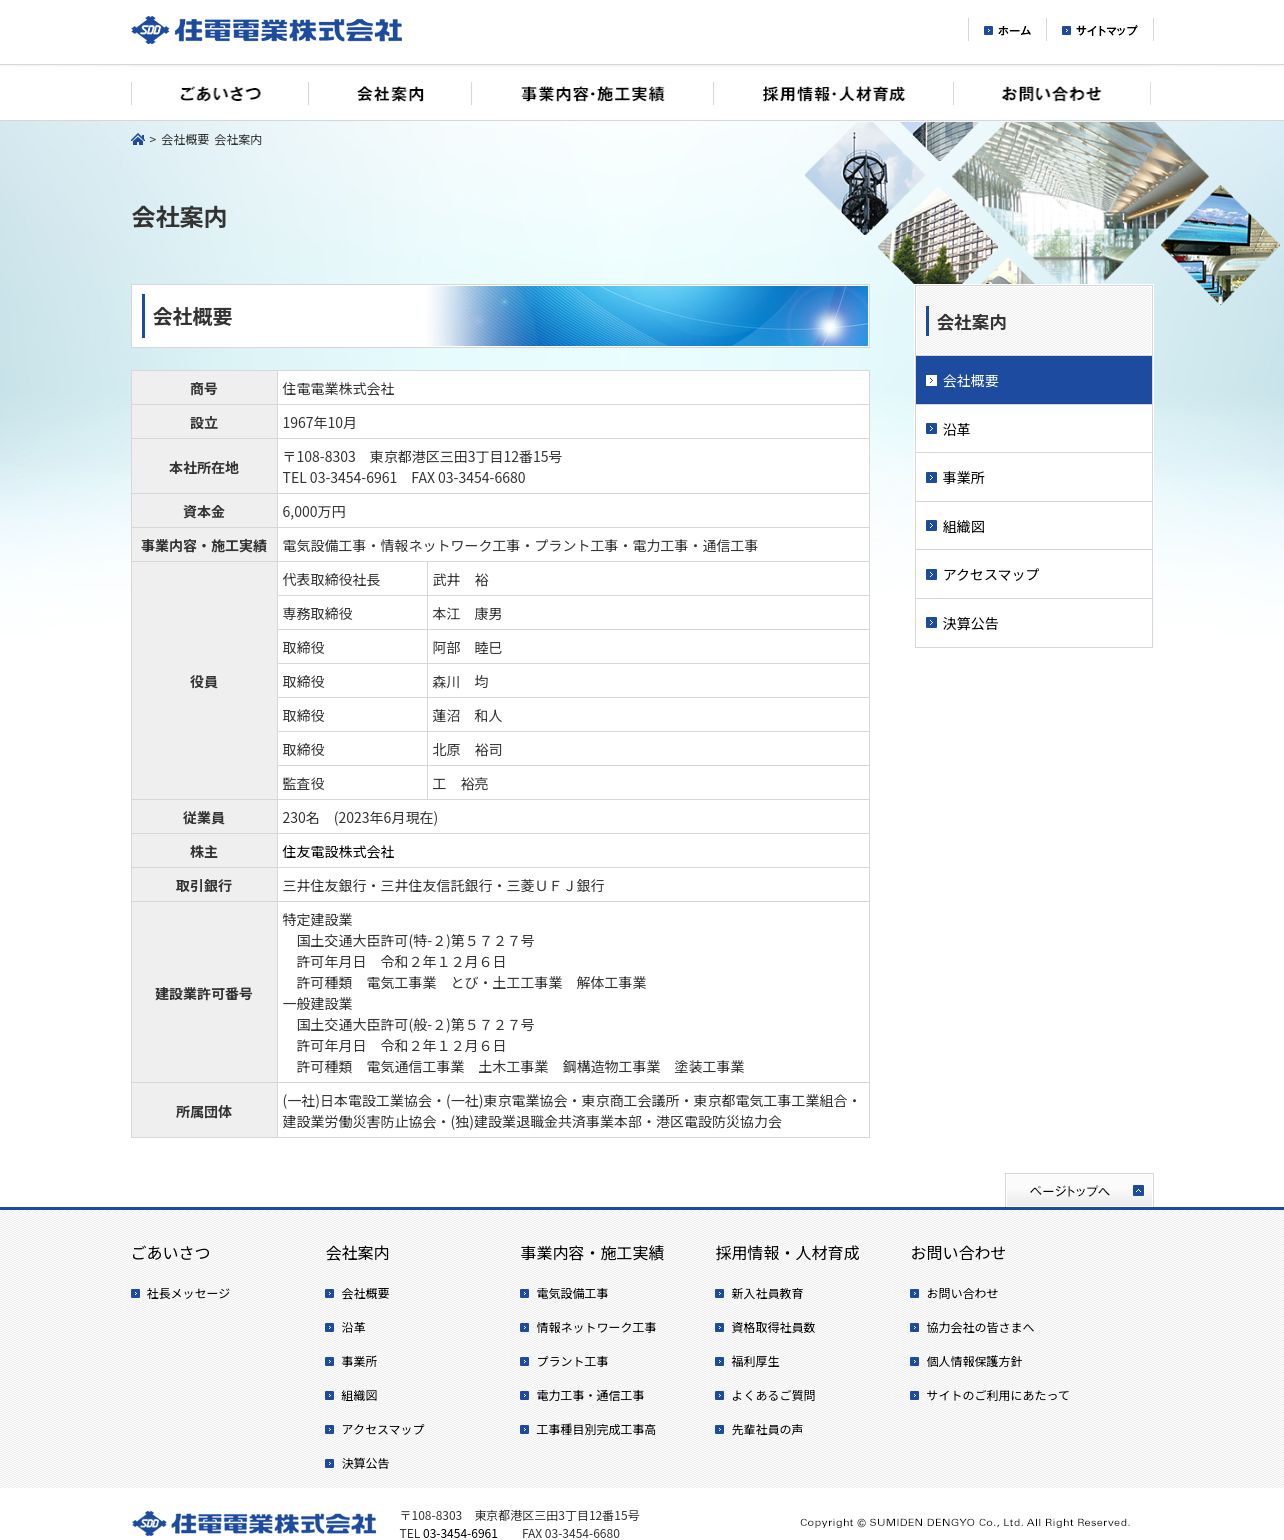Click the breadcrumb home icon
Image resolution: width=1284 pixels, height=1540 pixels.
pyautogui.click(x=138, y=140)
